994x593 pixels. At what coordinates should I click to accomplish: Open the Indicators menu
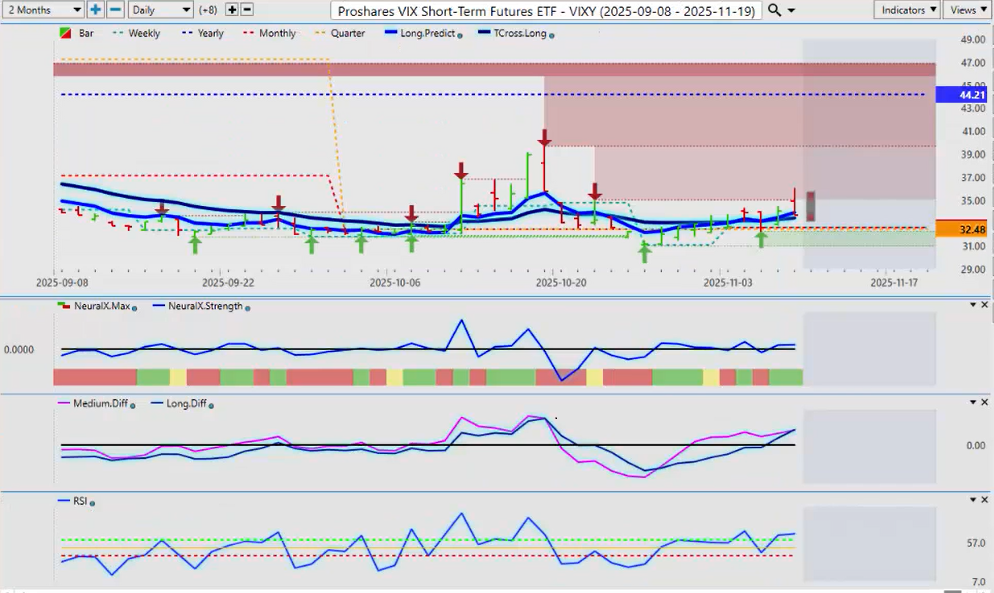click(x=906, y=9)
